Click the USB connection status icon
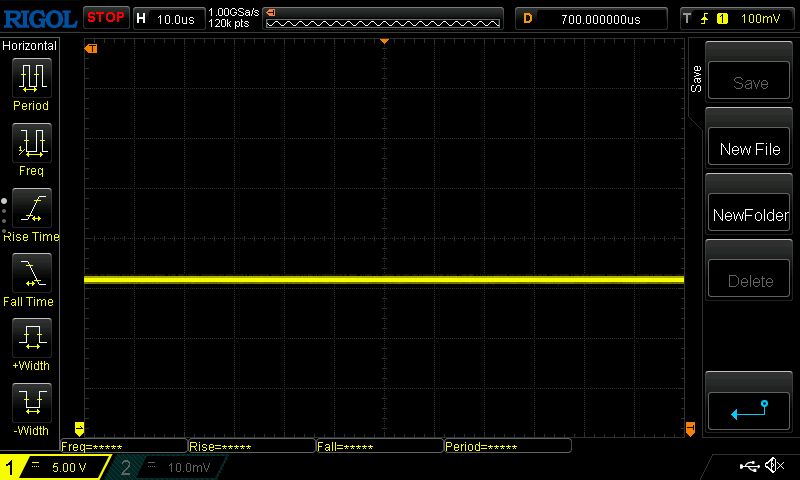 point(749,466)
